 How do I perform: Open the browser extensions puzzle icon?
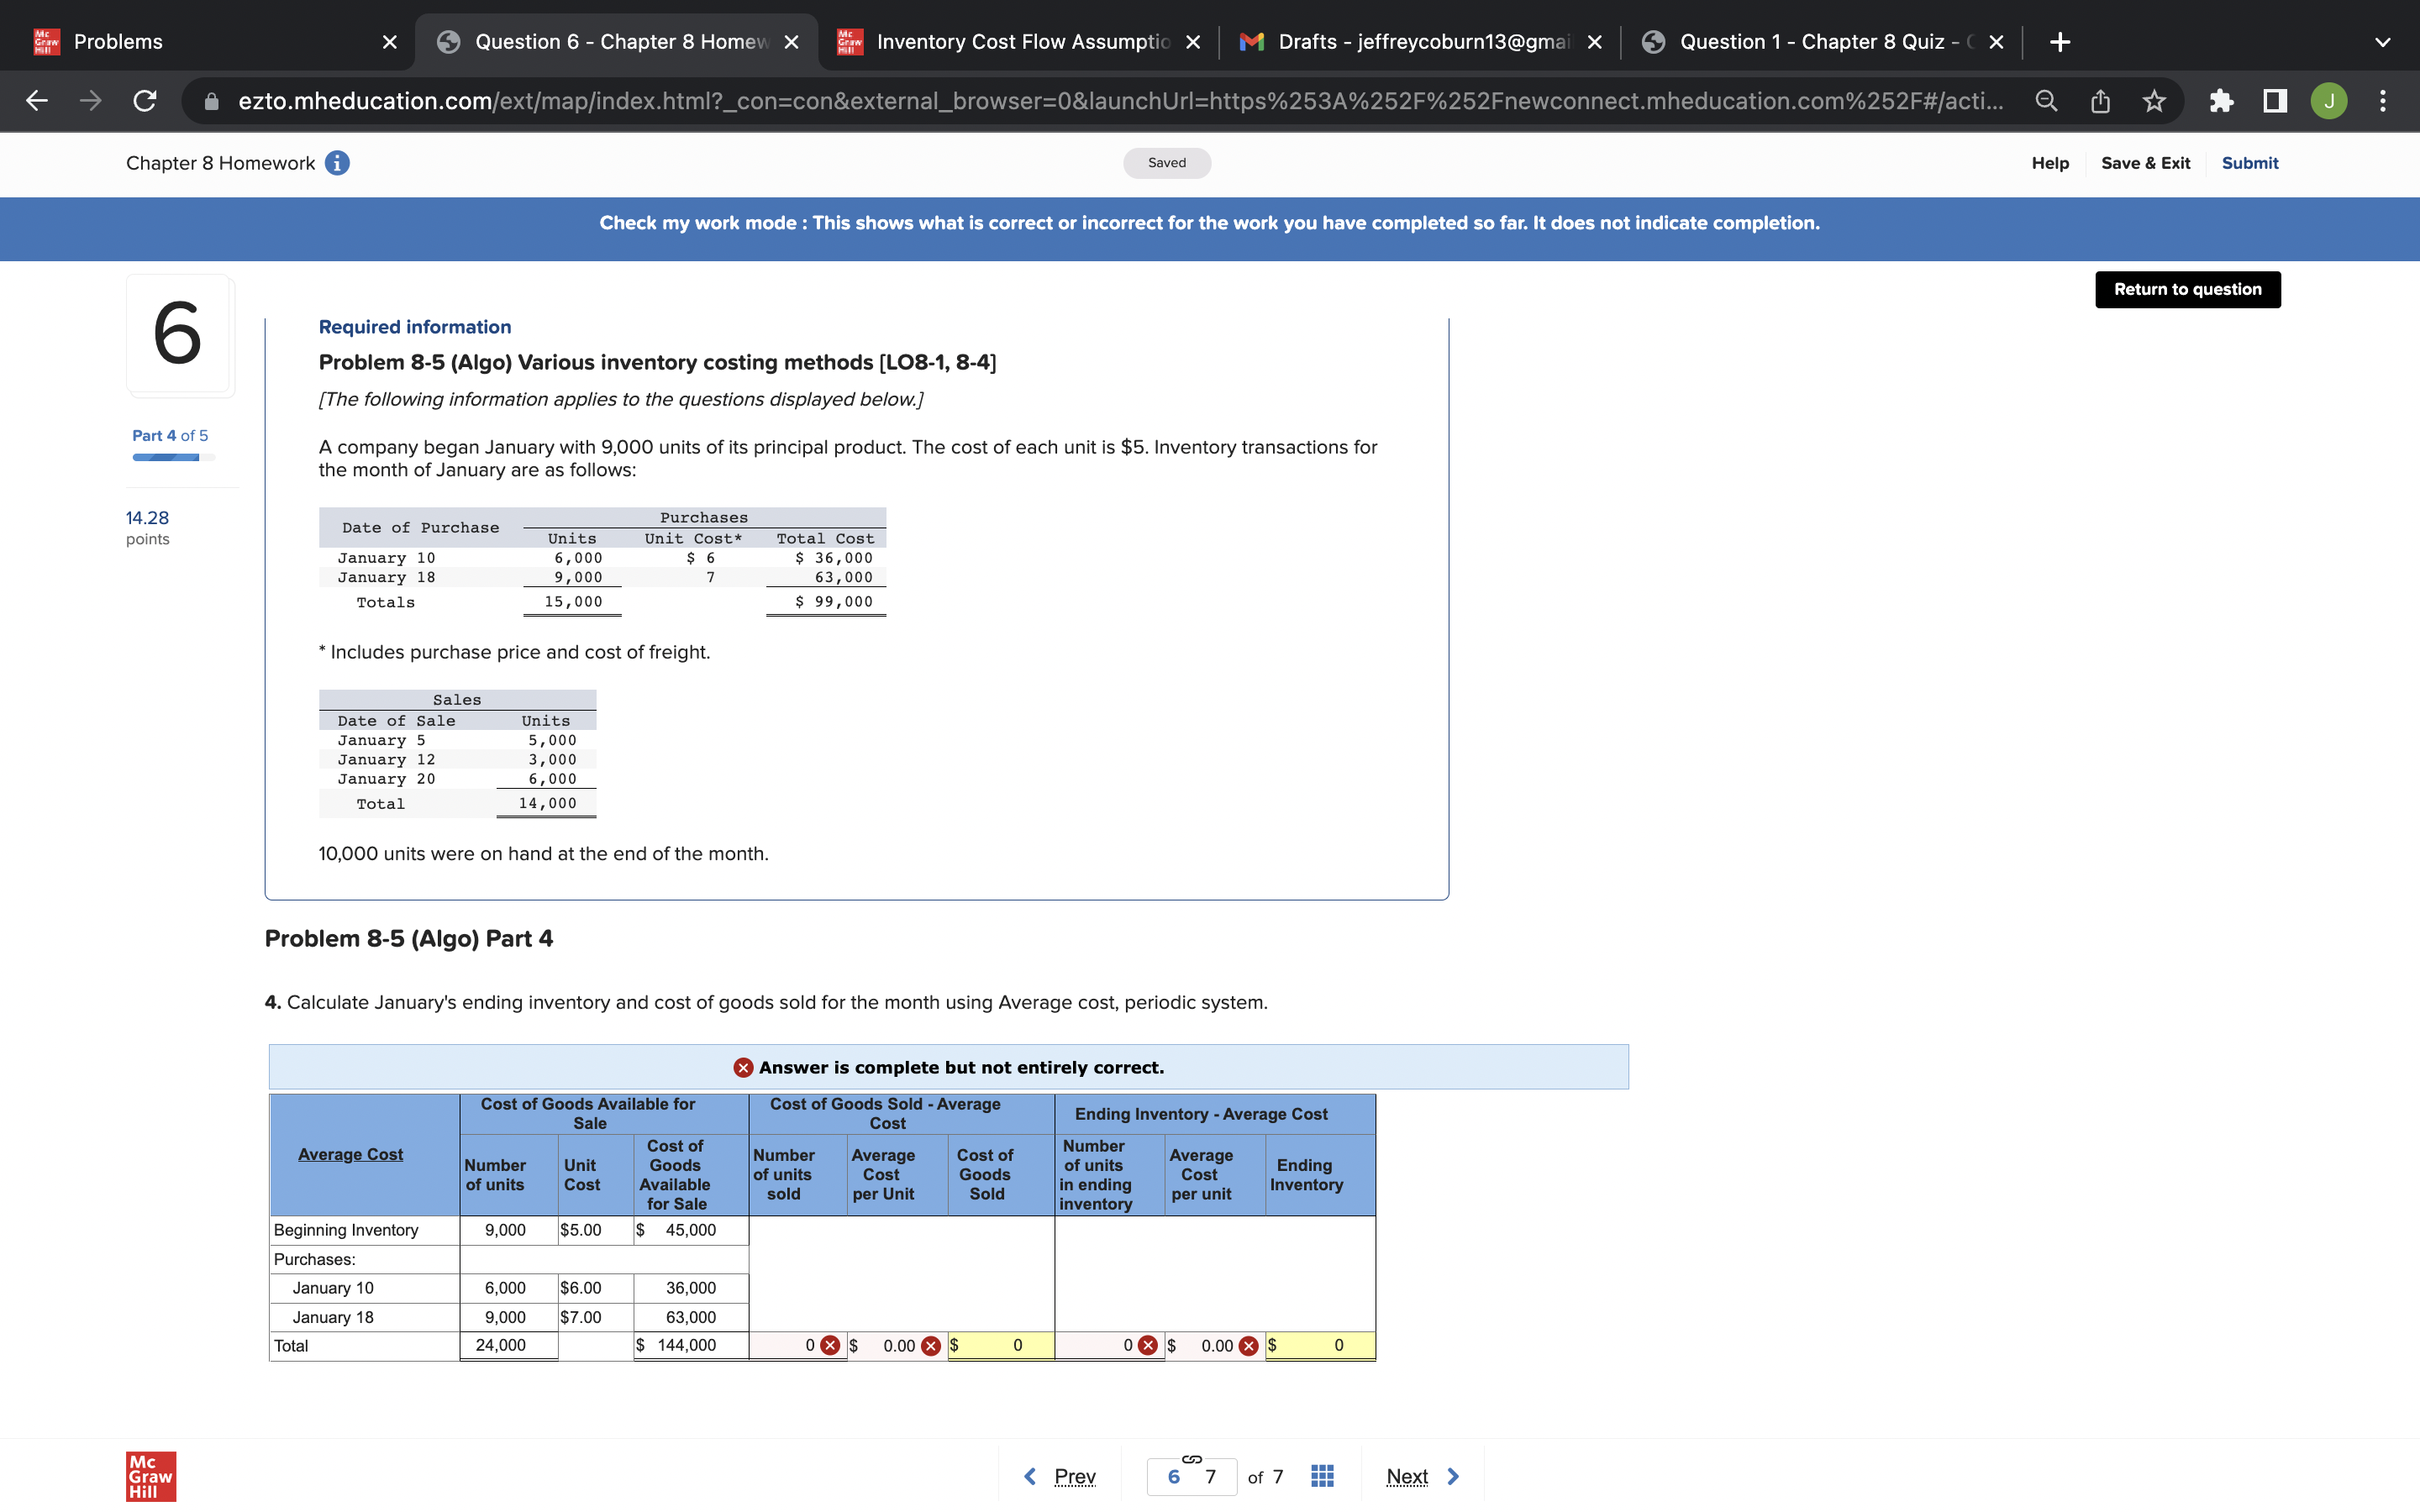click(x=2221, y=101)
